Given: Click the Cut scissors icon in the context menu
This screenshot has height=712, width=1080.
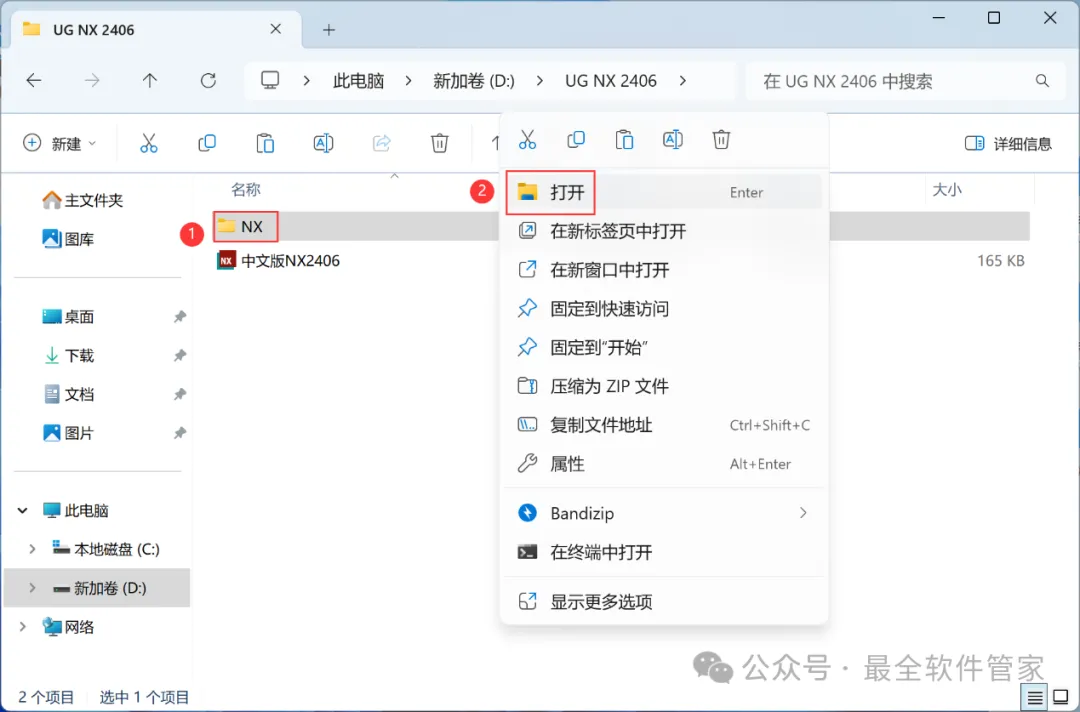Looking at the screenshot, I should [x=528, y=140].
